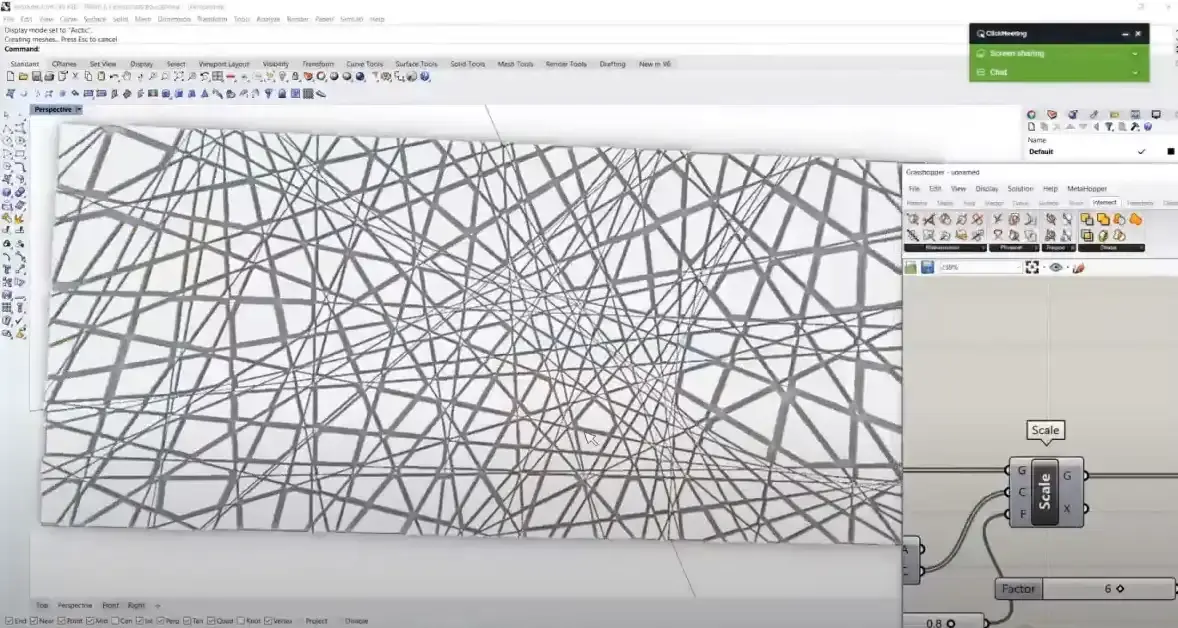Screen dimensions: 1178x628
Task: Click the Save icon in Rhino toolbar
Action: point(36,77)
